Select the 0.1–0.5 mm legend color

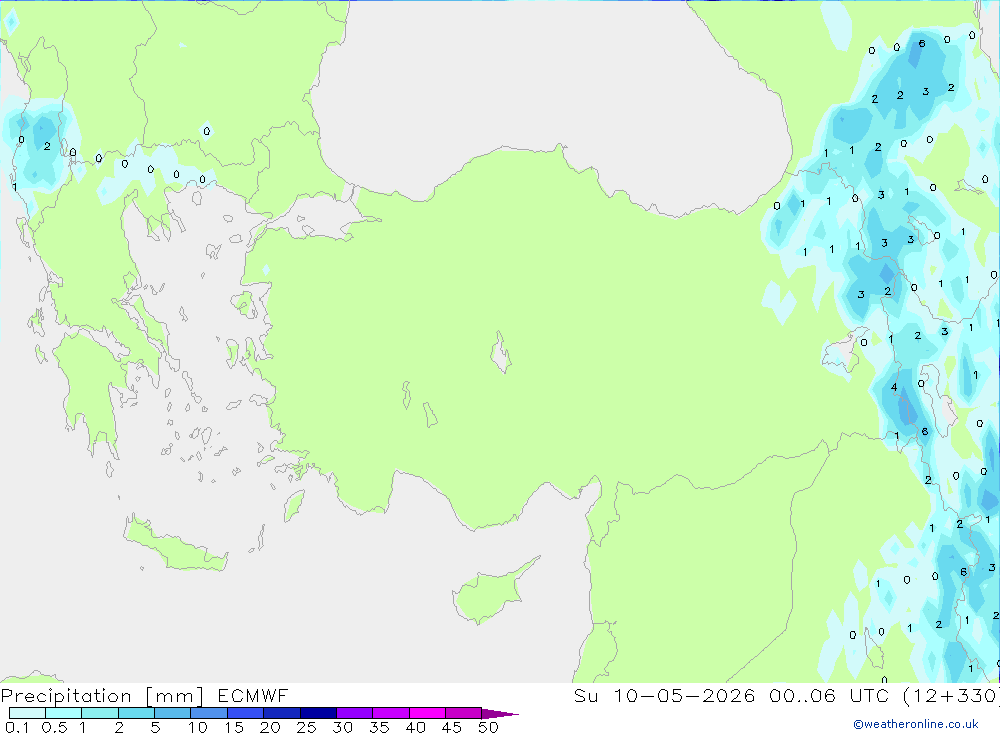[27, 713]
